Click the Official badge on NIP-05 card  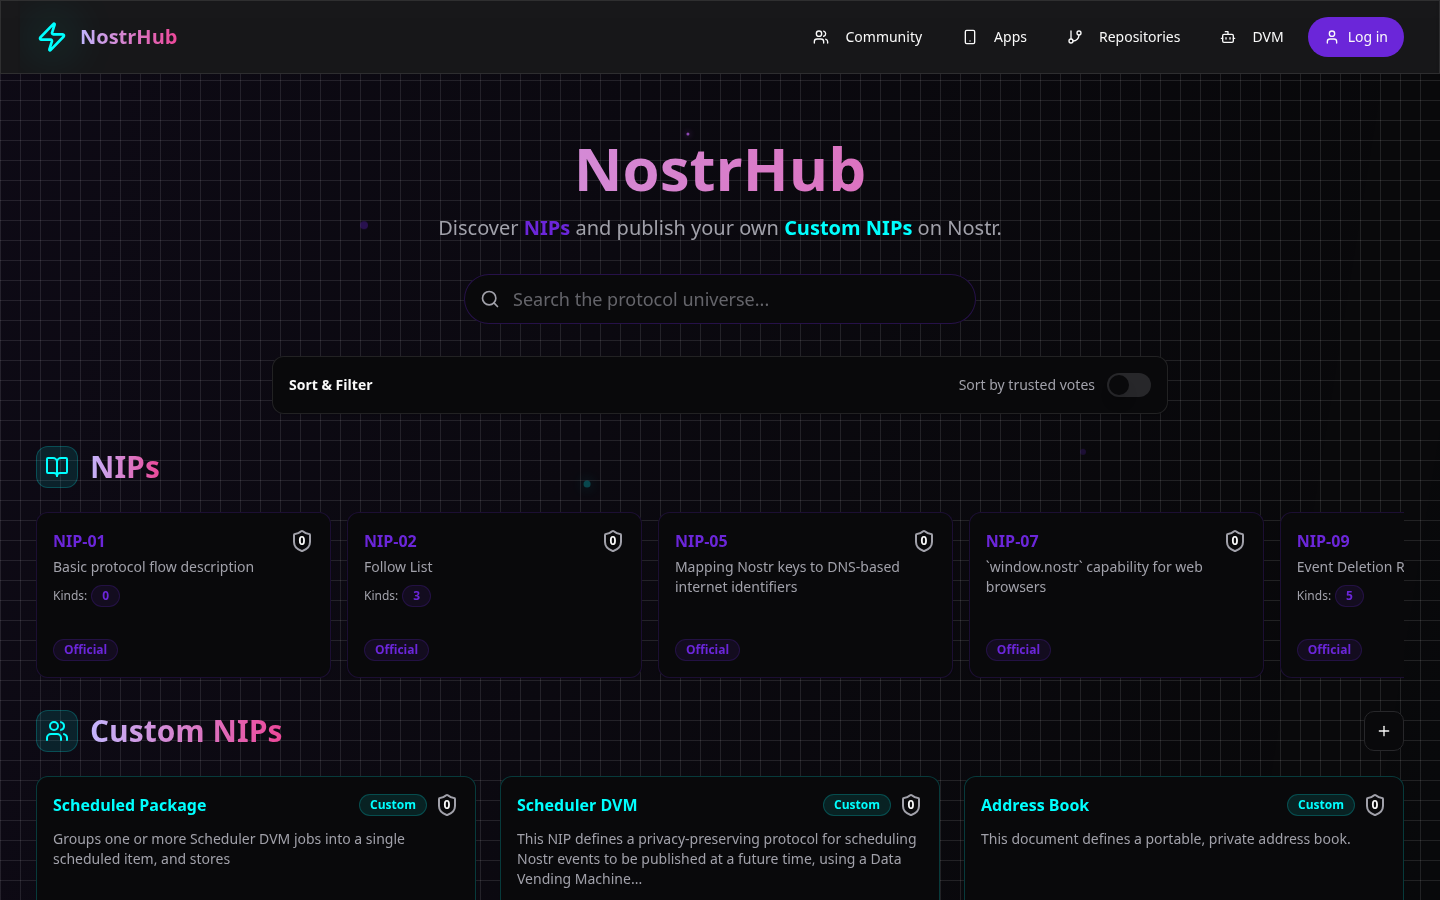pos(708,650)
